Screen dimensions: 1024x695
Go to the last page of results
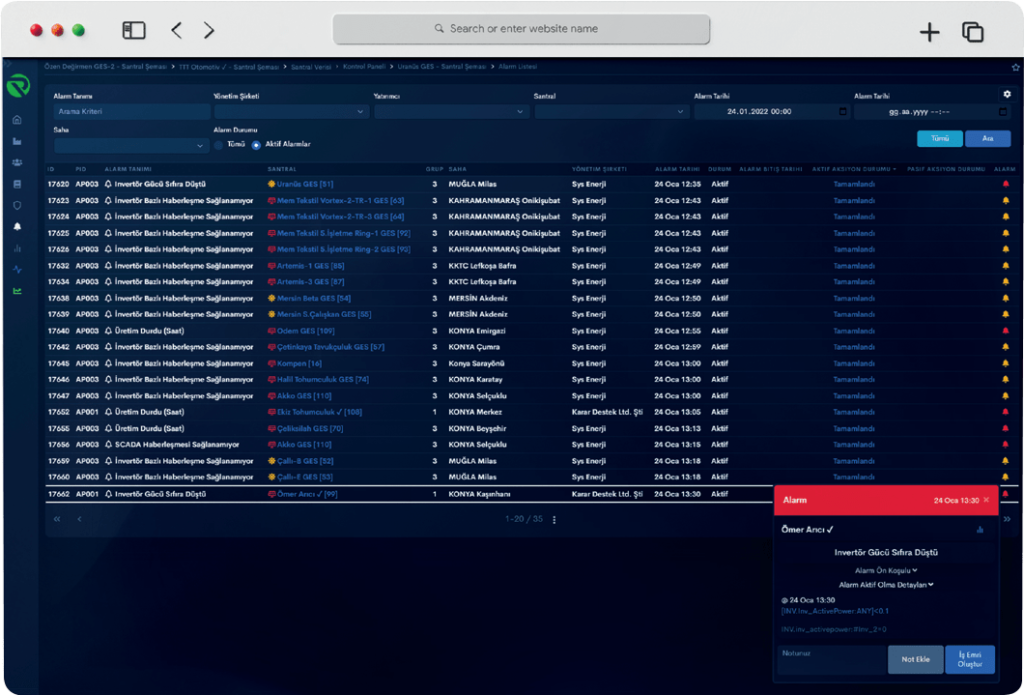click(x=1006, y=519)
